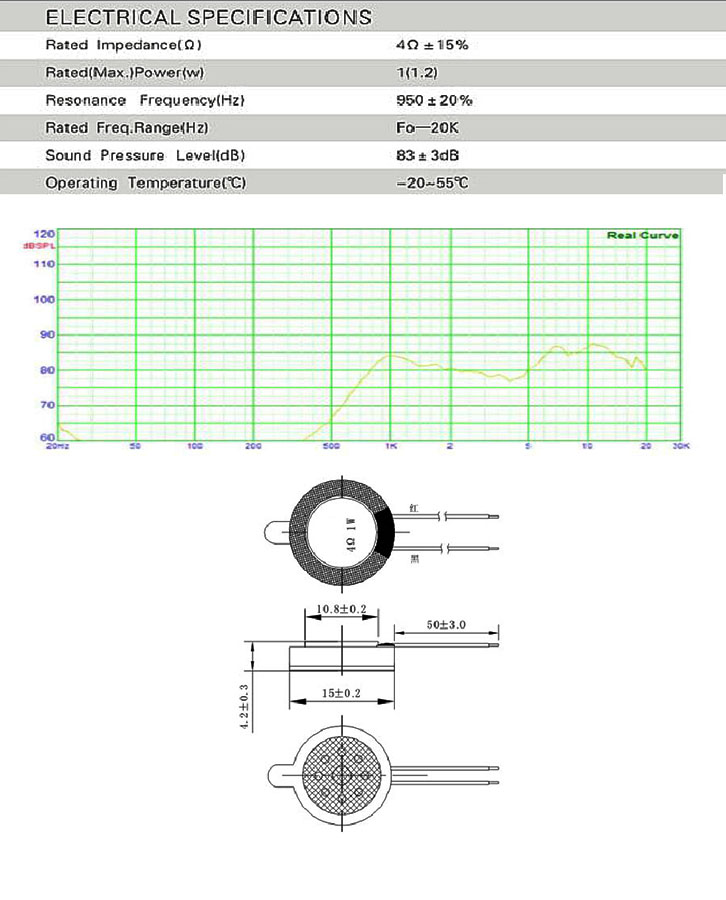Click the Sound Pressure Level(dB) label

(x=145, y=156)
